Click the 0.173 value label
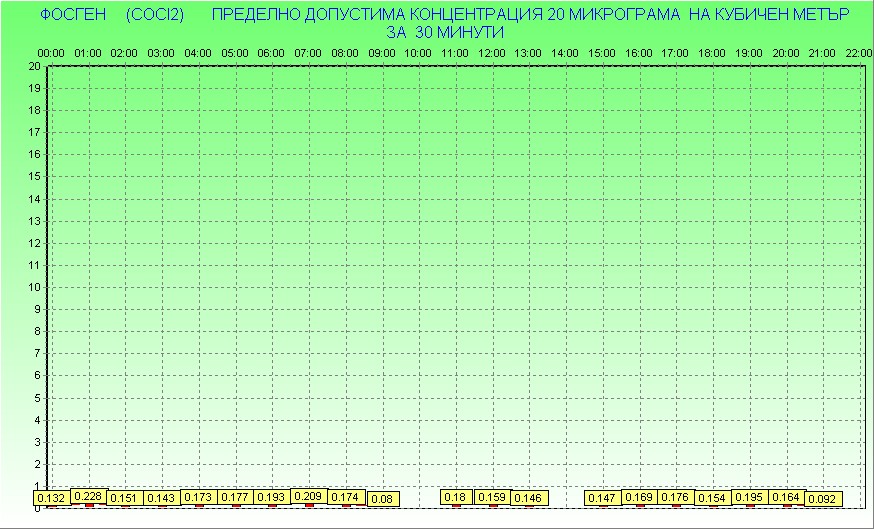 click(198, 497)
